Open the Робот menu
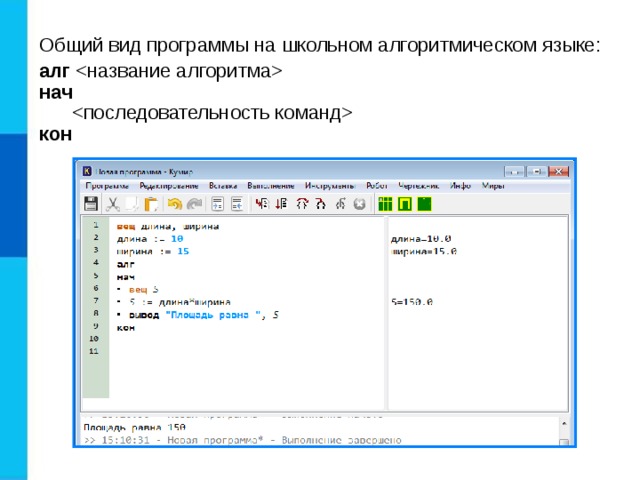 pos(376,186)
